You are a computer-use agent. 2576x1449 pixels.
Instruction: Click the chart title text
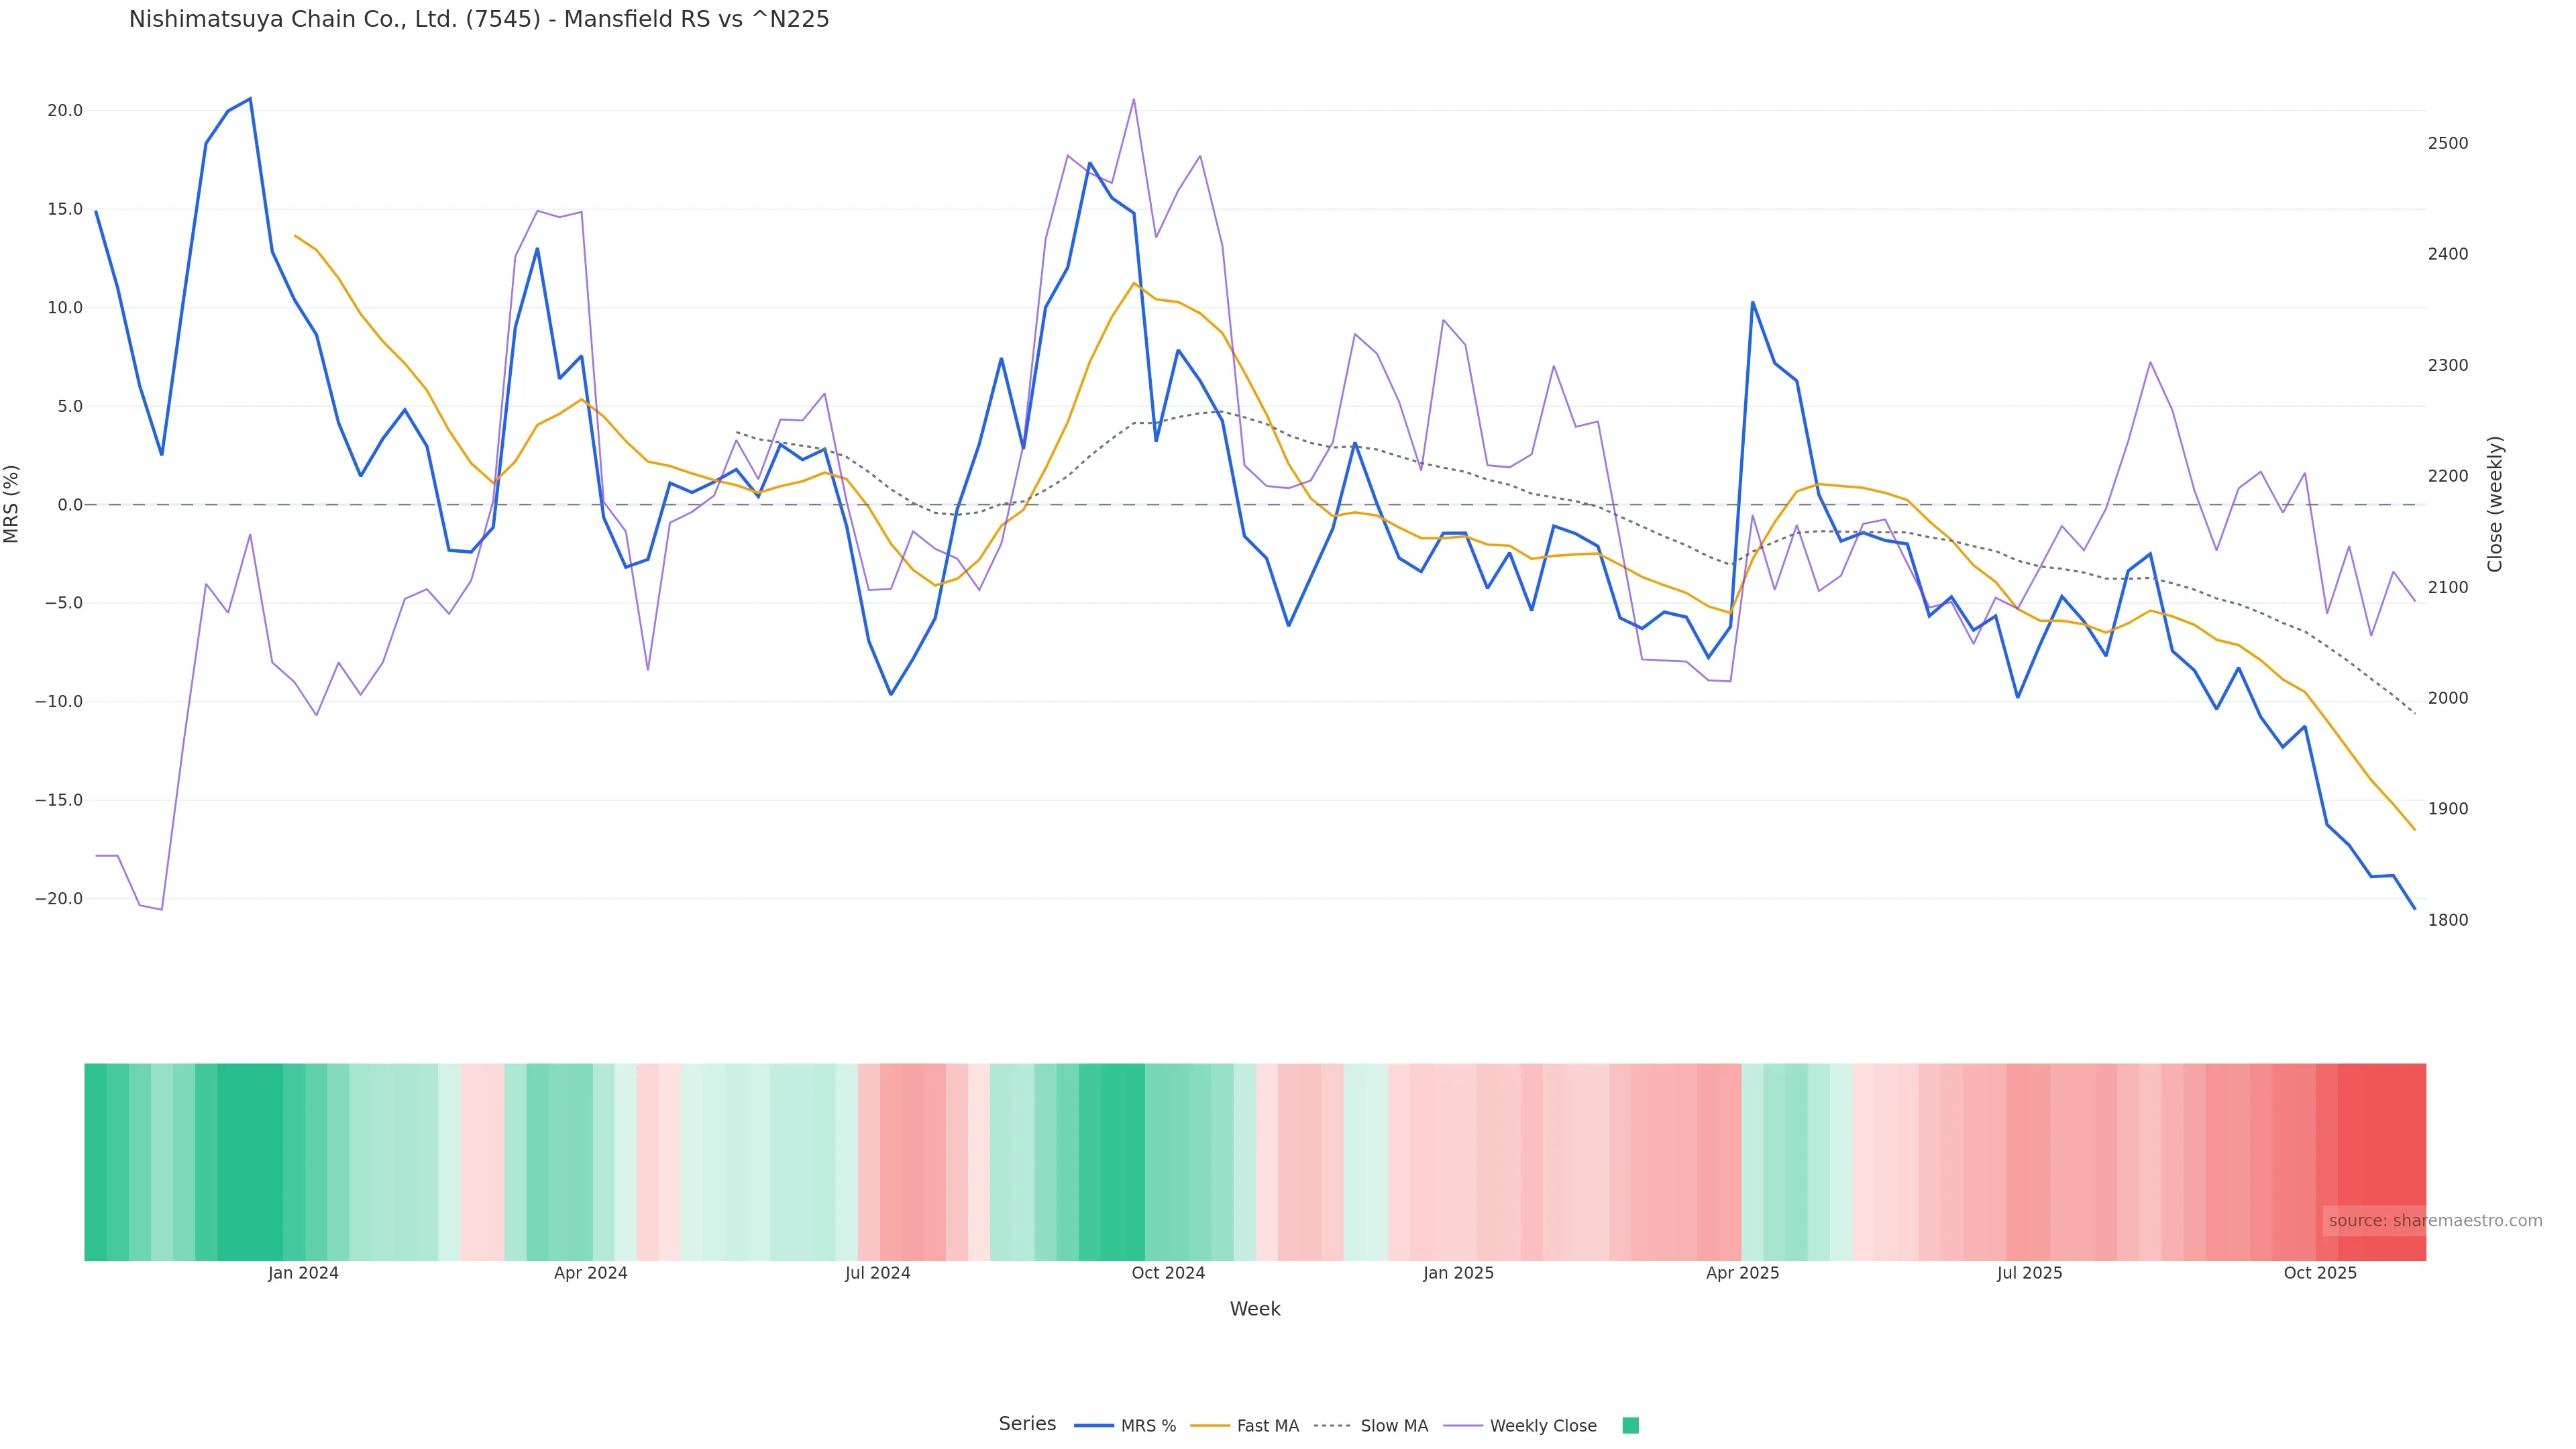479,20
